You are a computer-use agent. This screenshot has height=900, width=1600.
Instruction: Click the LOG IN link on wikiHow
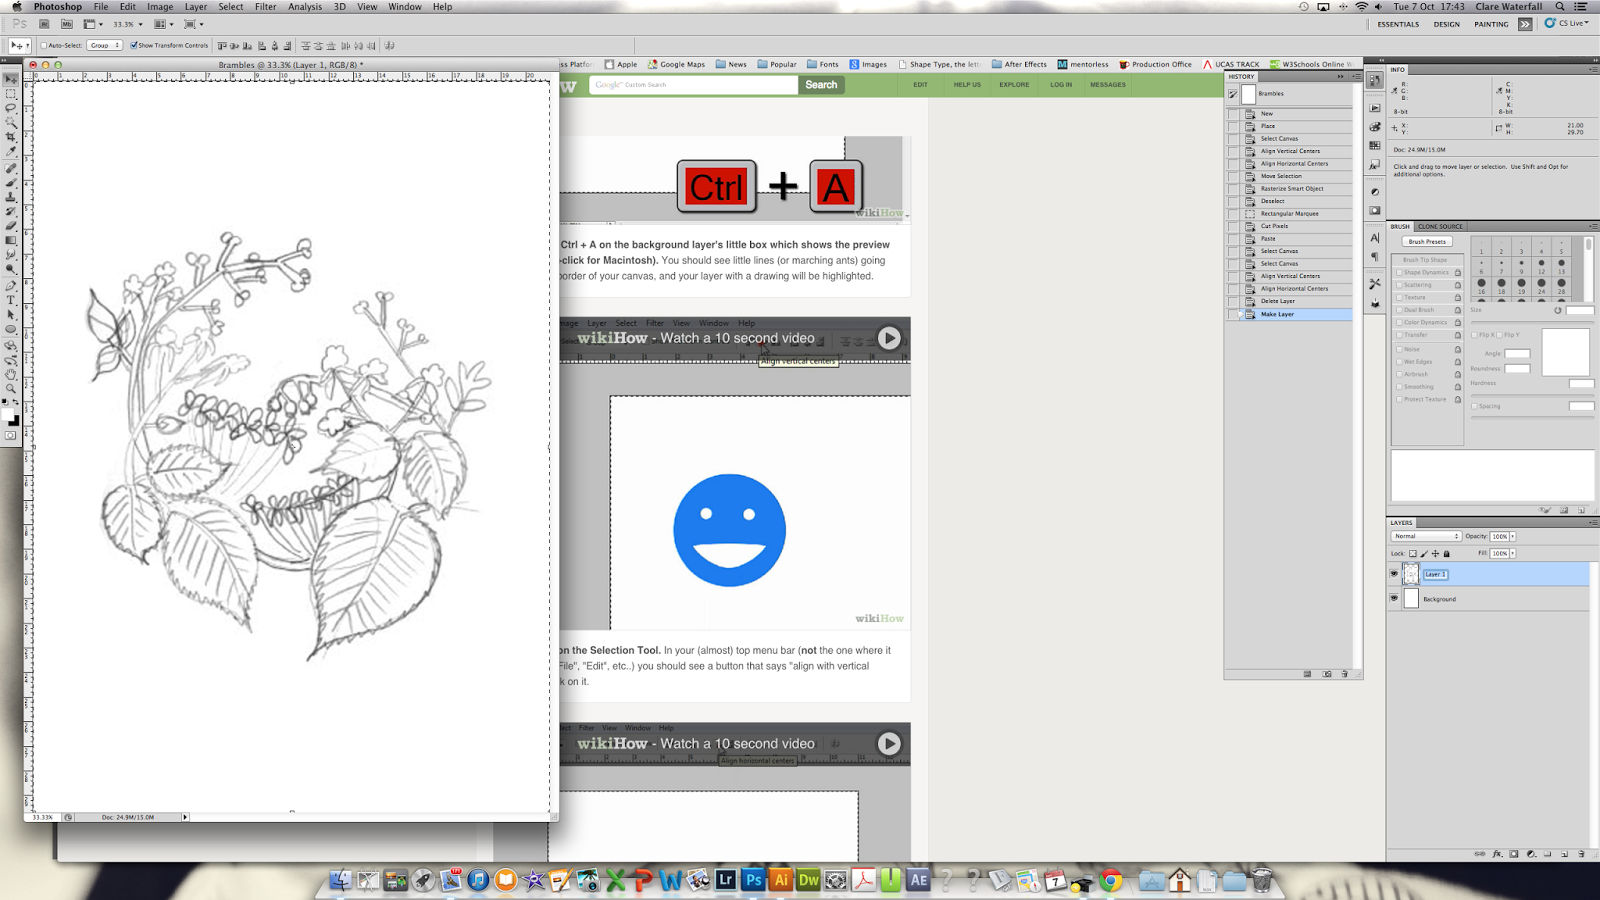click(1061, 85)
